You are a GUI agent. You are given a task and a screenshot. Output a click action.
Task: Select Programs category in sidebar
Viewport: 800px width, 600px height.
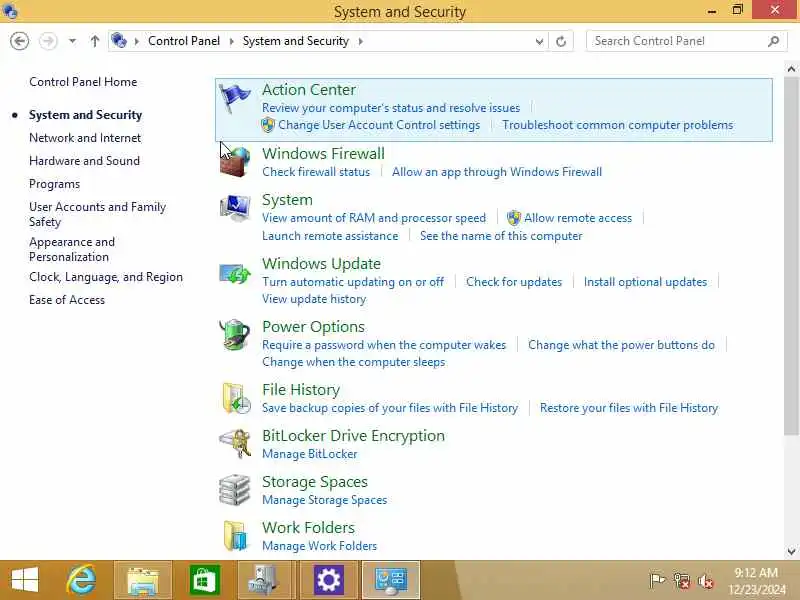point(55,184)
